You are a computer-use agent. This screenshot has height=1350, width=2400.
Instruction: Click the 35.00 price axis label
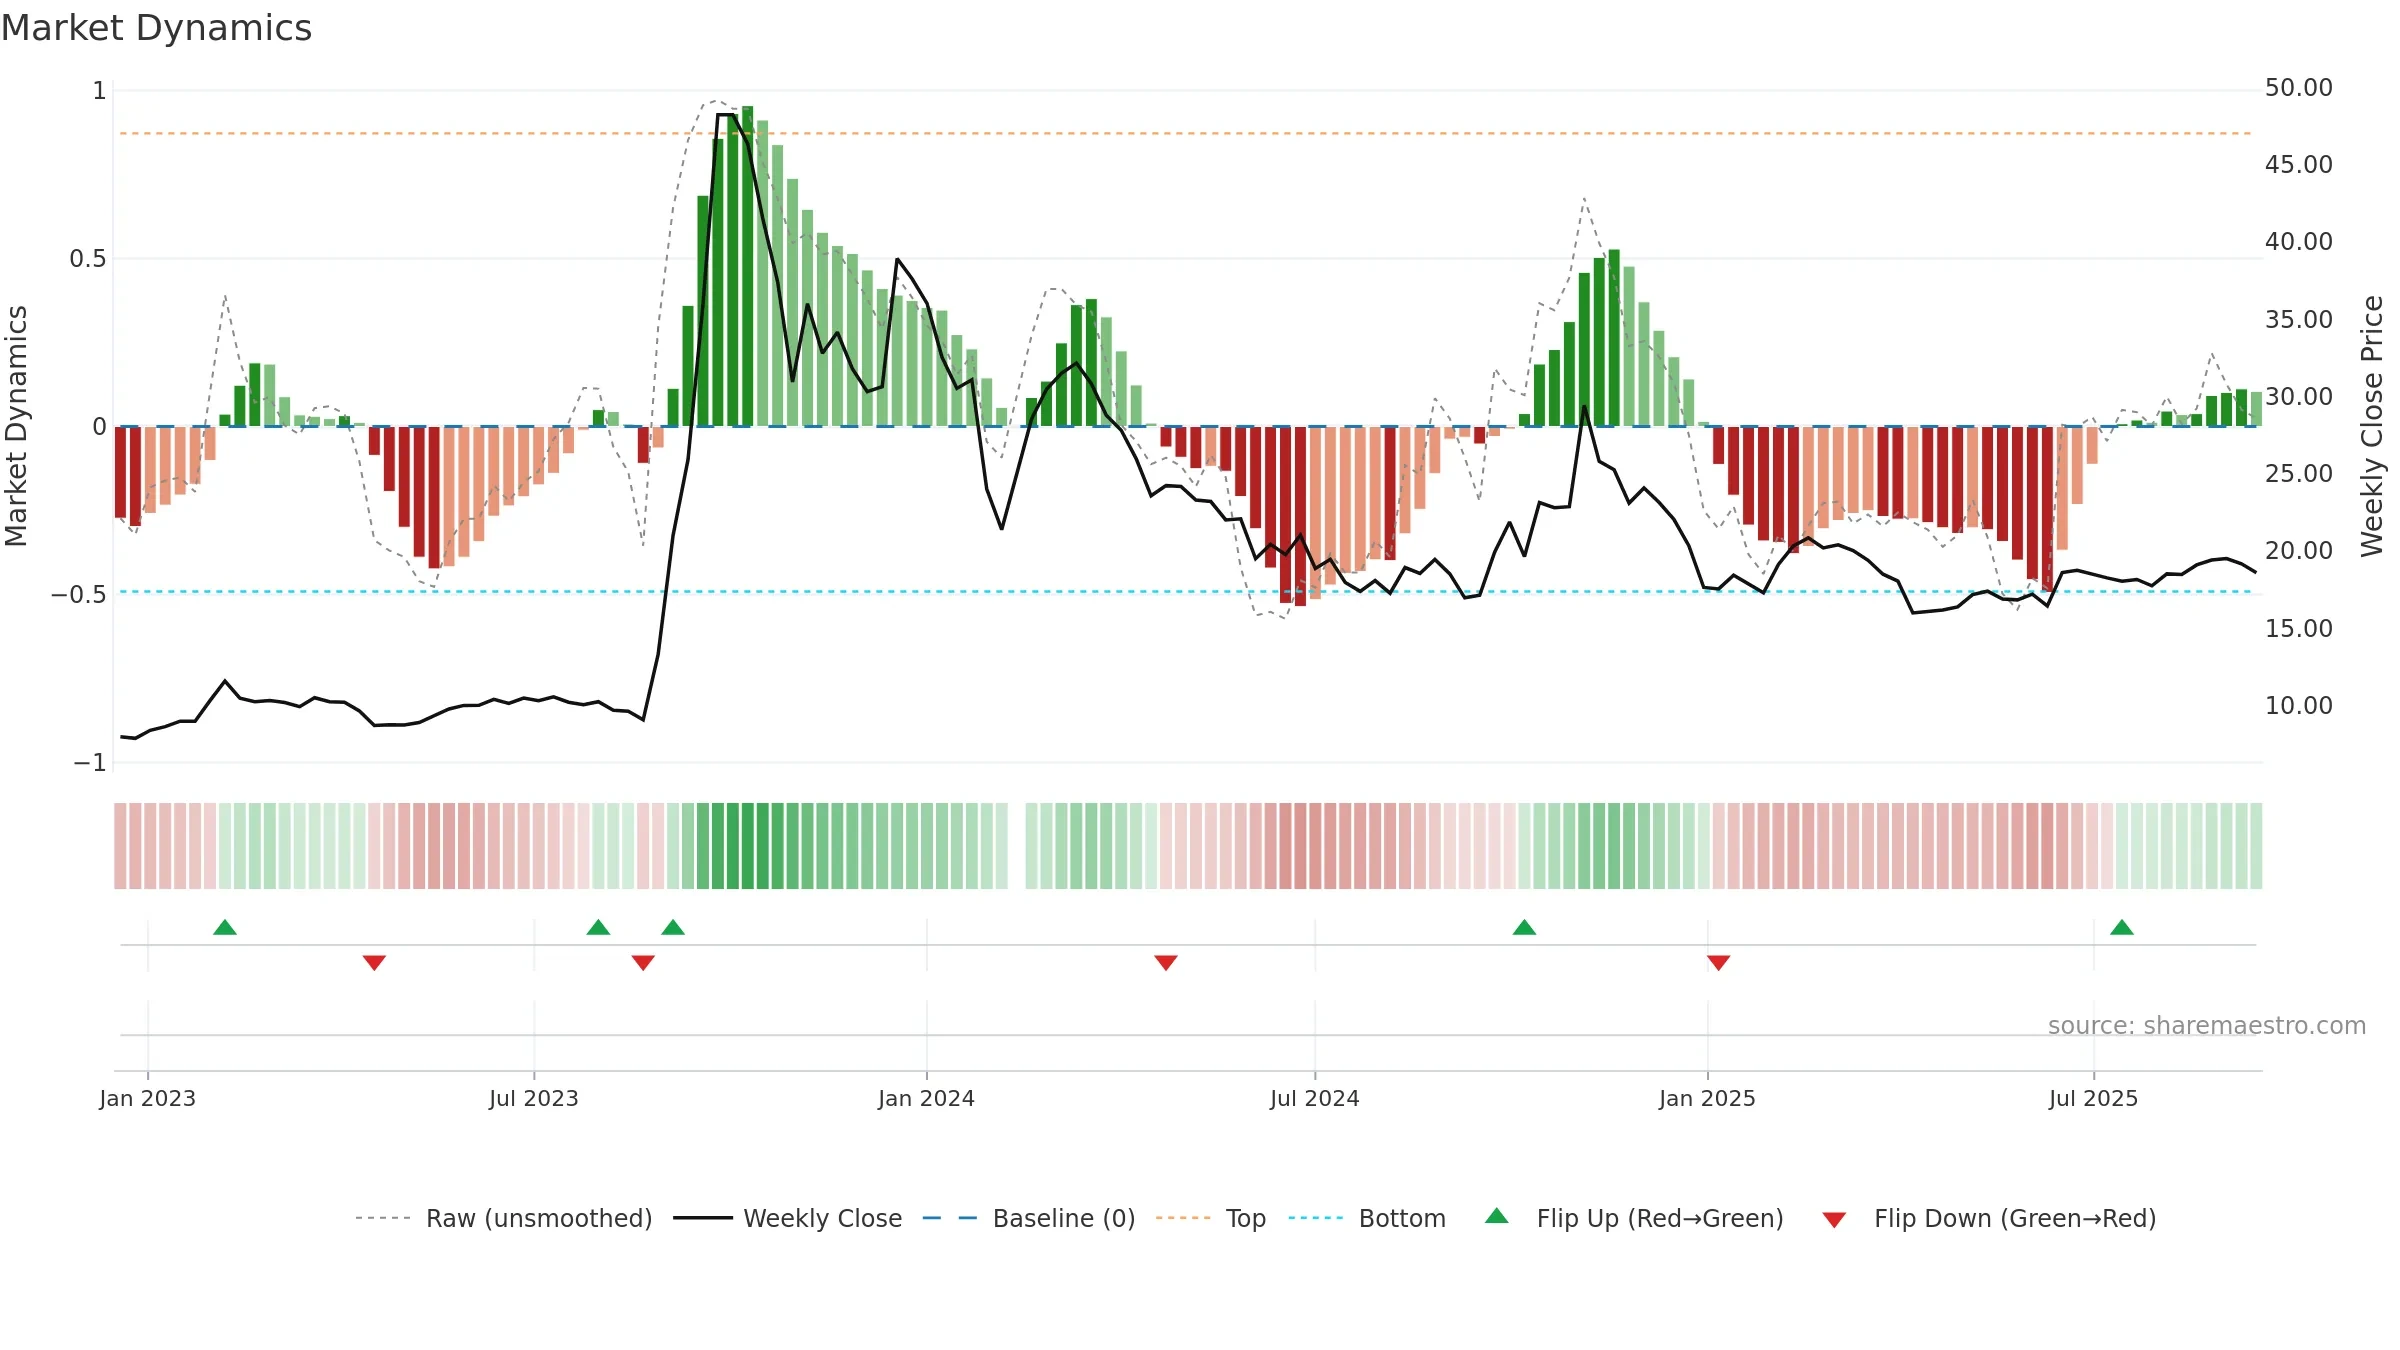[x=2299, y=320]
